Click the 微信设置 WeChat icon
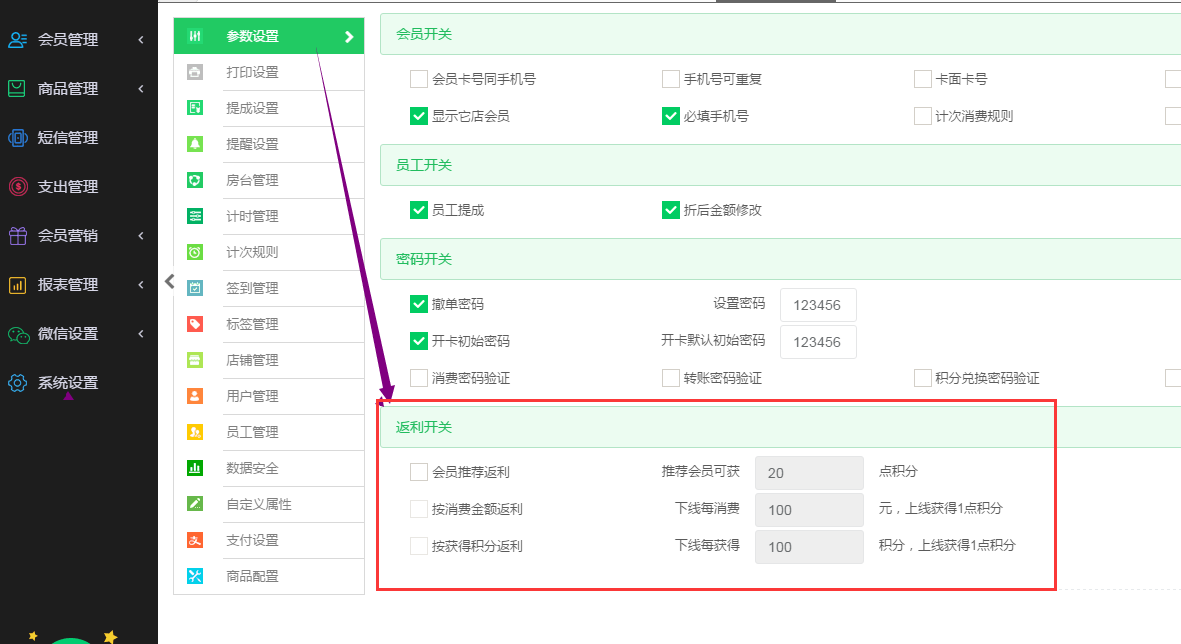The image size is (1181, 644). (x=17, y=334)
